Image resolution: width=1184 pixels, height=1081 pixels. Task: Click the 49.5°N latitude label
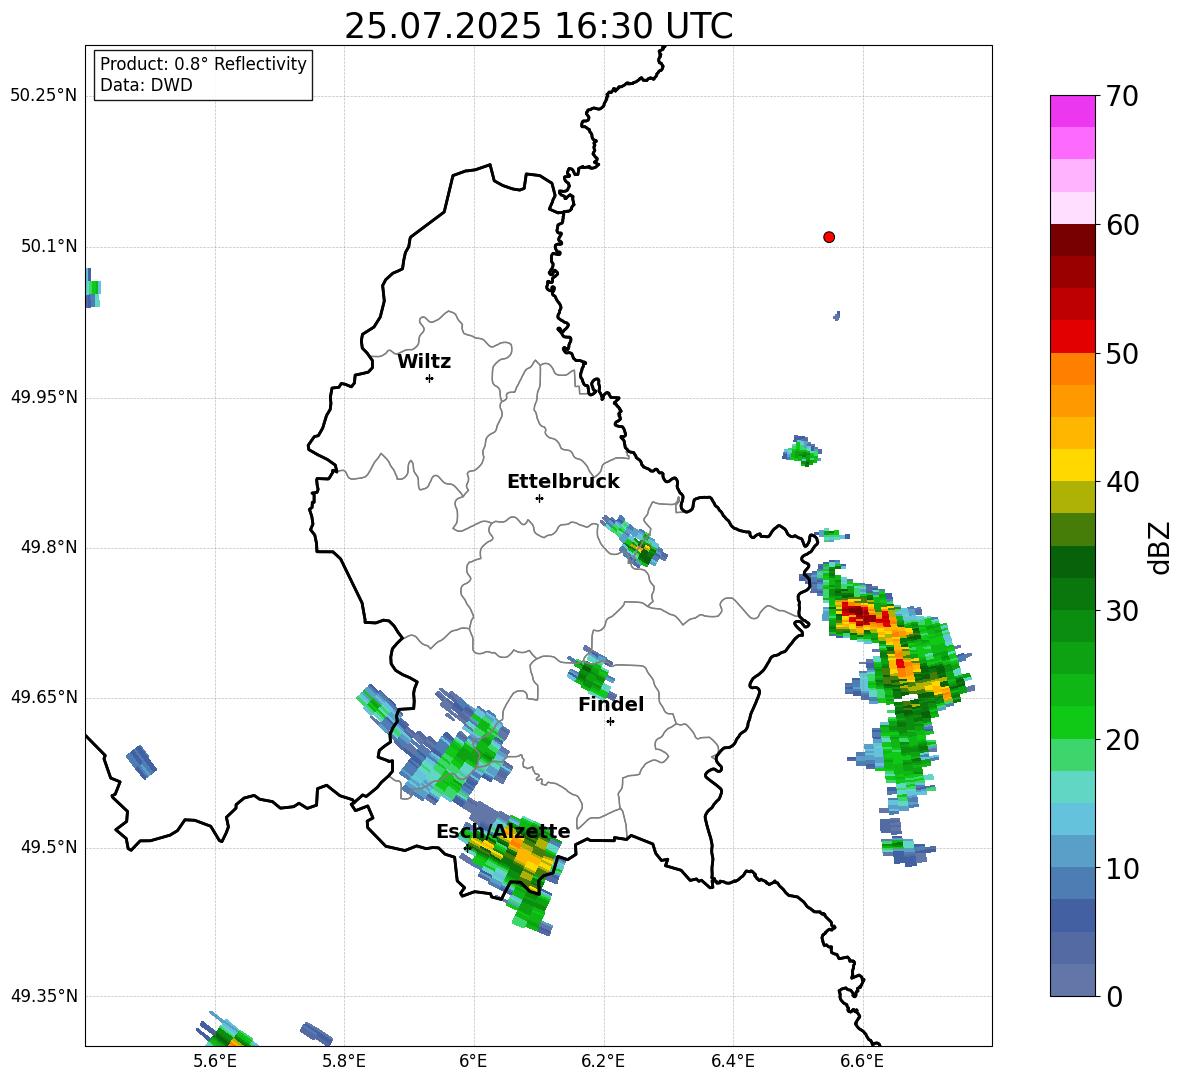coord(49,846)
